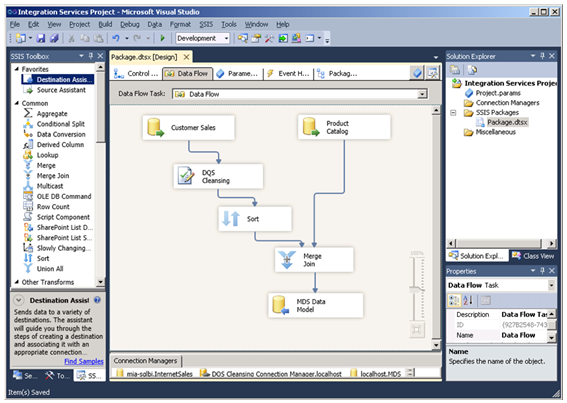Screen dimensions: 567x403
Task: Close the Package.dtsx design tab
Action: pos(186,57)
